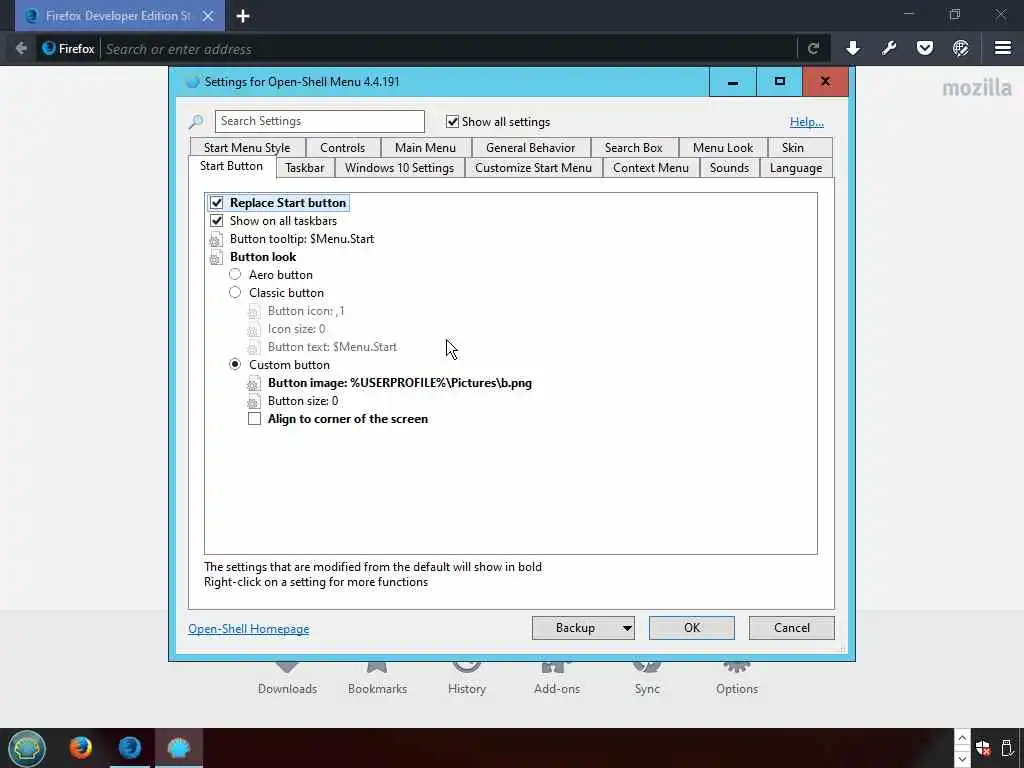Switch to Firefox Developer Edition taskbar icon
This screenshot has height=768, width=1024.
click(130, 747)
